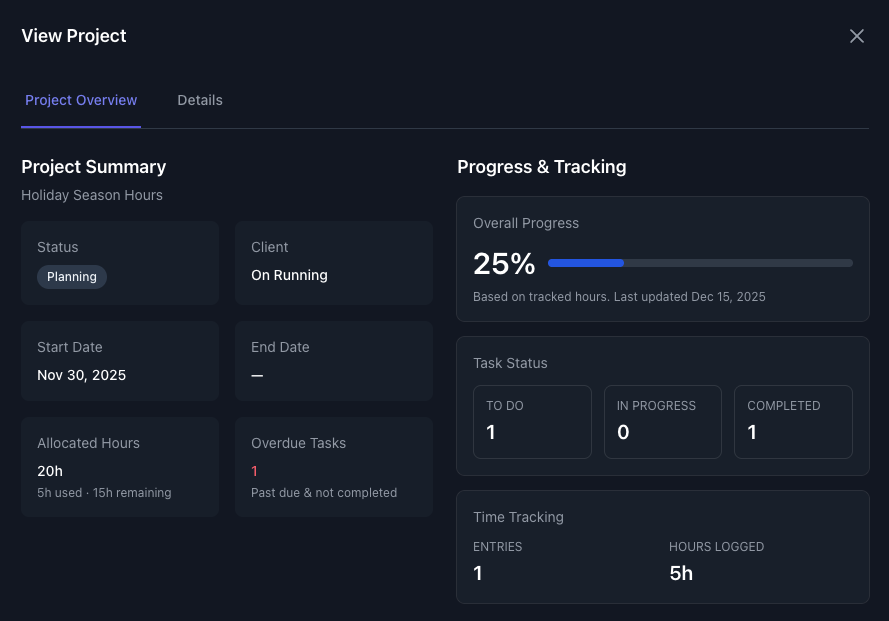Click the 5h used 15h remaining text
The height and width of the screenshot is (621, 889).
tap(104, 493)
